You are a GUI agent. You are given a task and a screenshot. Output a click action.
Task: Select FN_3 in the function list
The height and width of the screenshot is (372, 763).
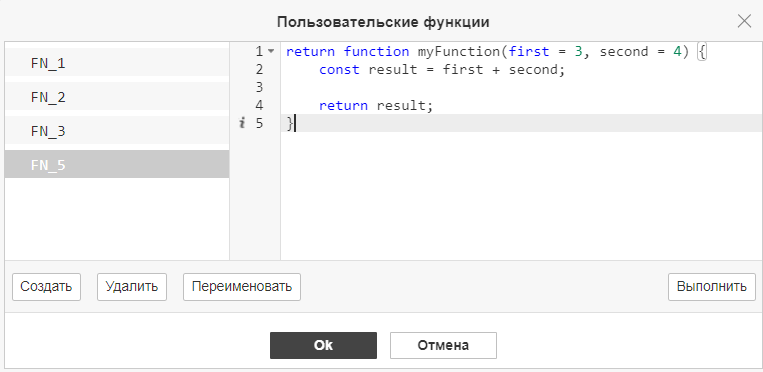pos(117,130)
